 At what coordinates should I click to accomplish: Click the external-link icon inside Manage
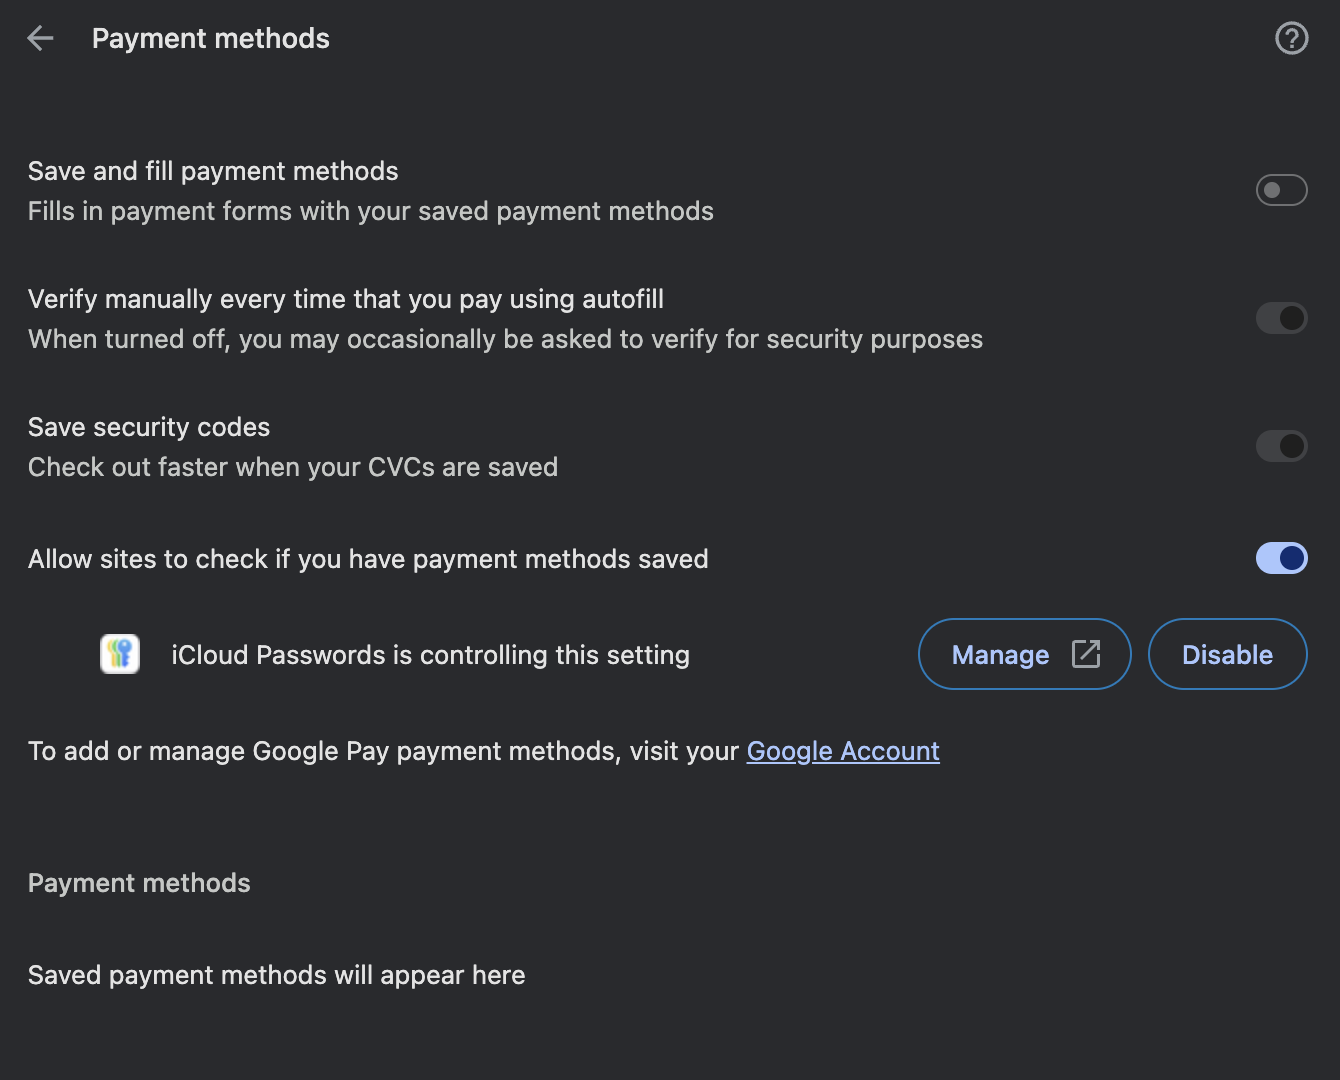tap(1086, 654)
